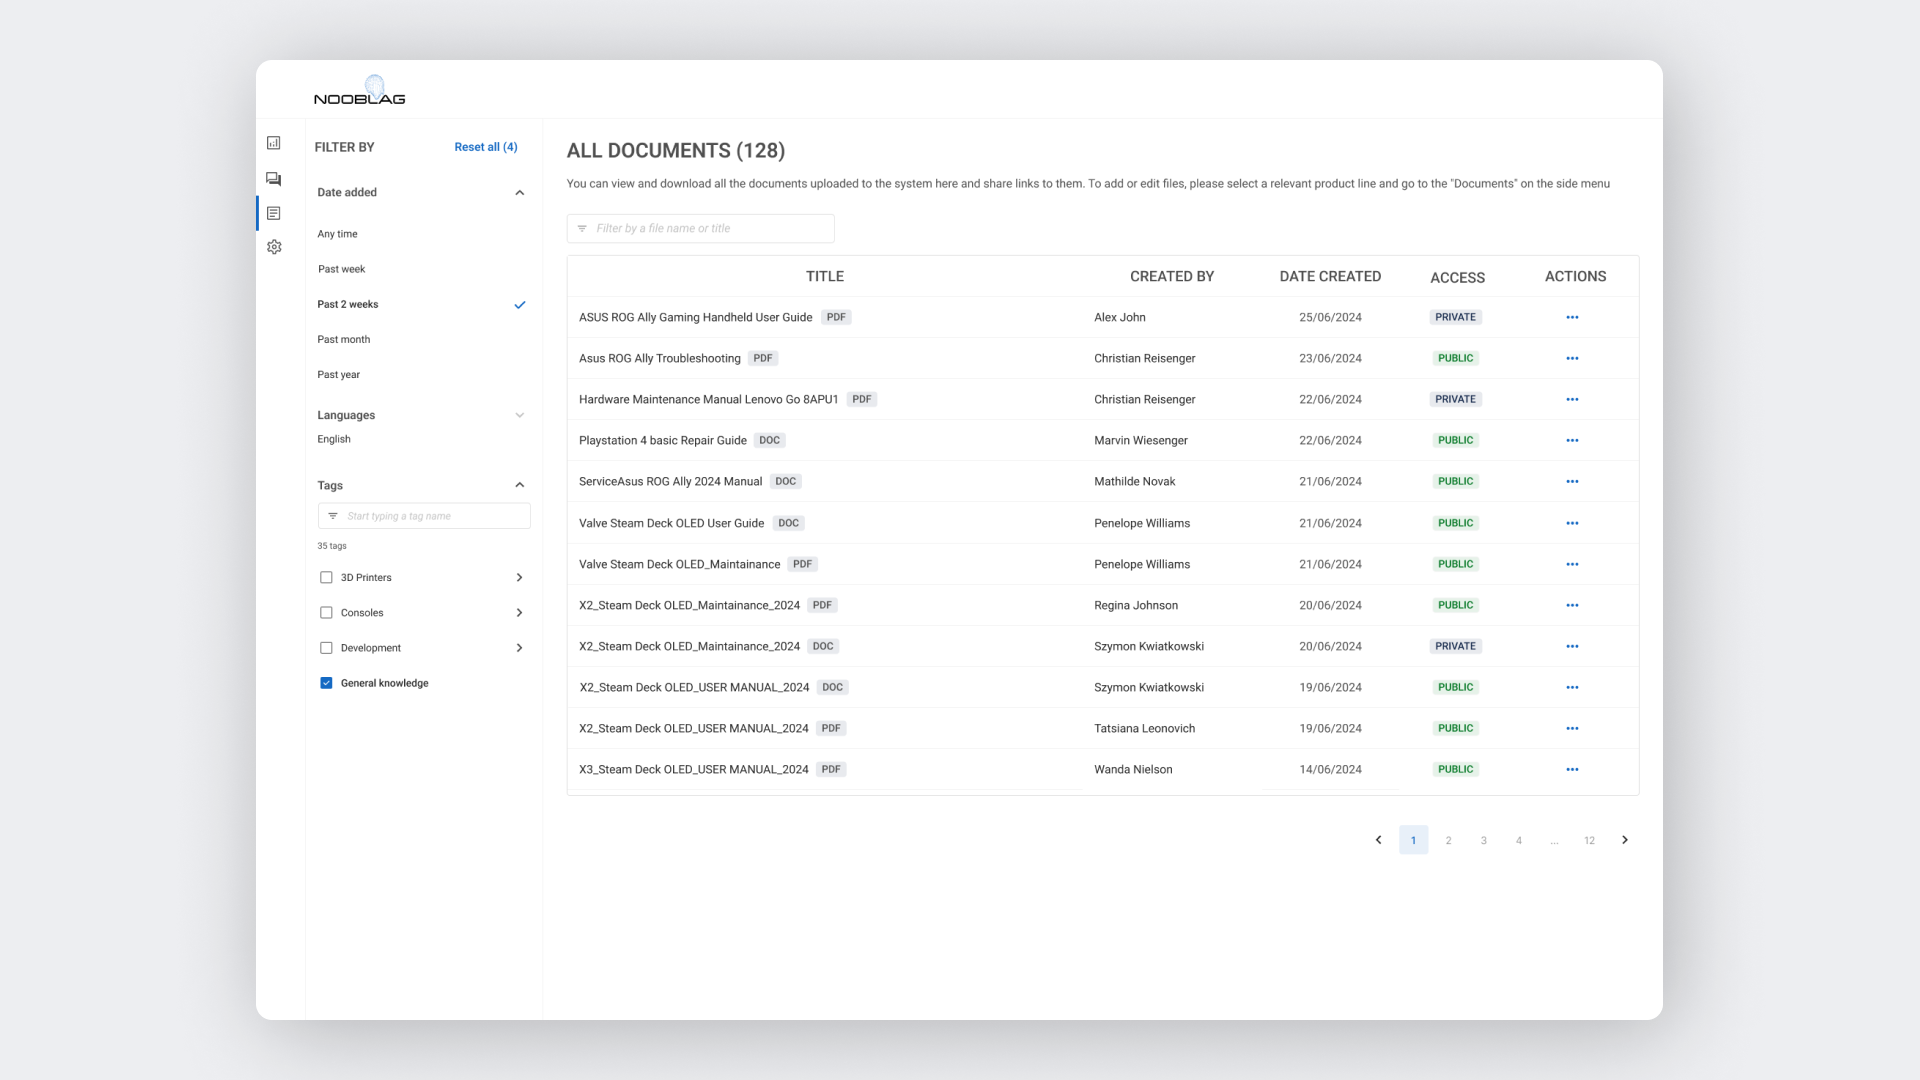Enable the Consoles tag checkbox

point(326,612)
